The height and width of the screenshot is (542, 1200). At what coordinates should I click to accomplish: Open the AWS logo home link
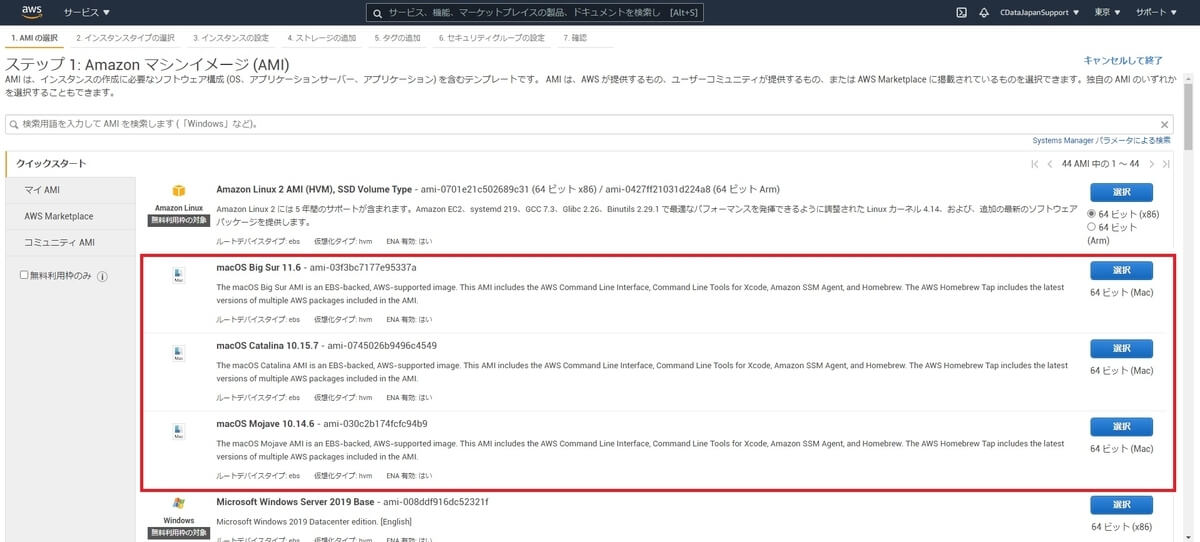(31, 13)
